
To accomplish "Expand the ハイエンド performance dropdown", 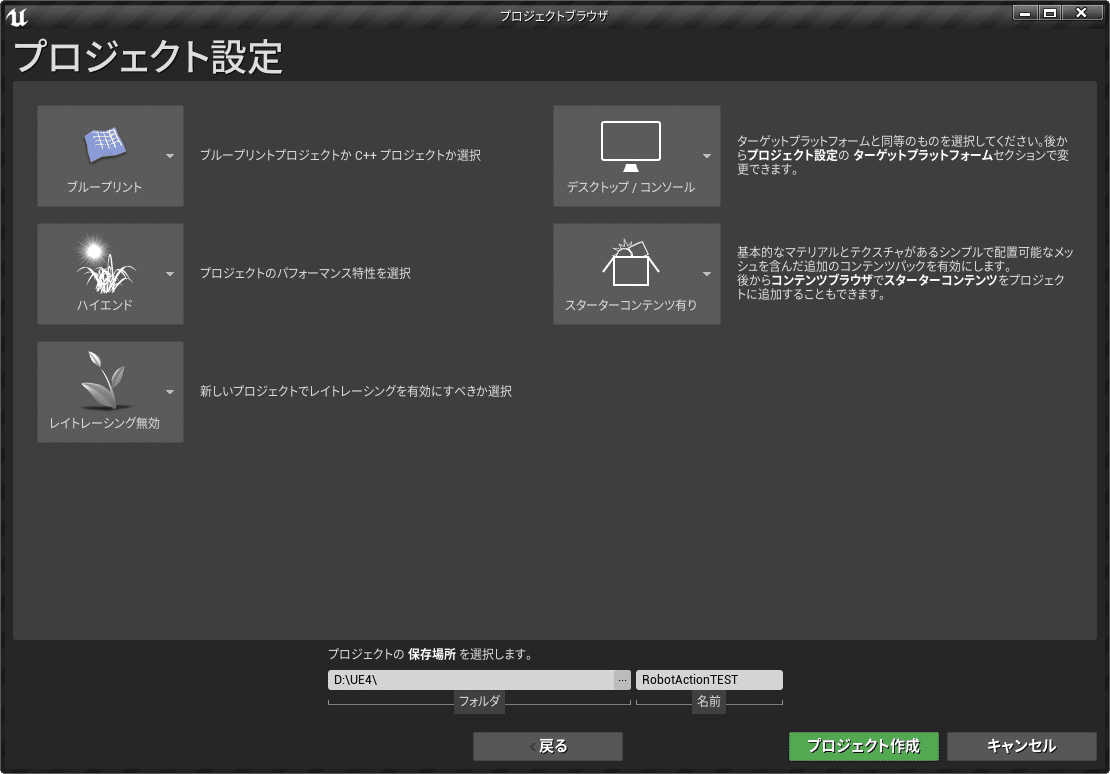I will coord(172,274).
